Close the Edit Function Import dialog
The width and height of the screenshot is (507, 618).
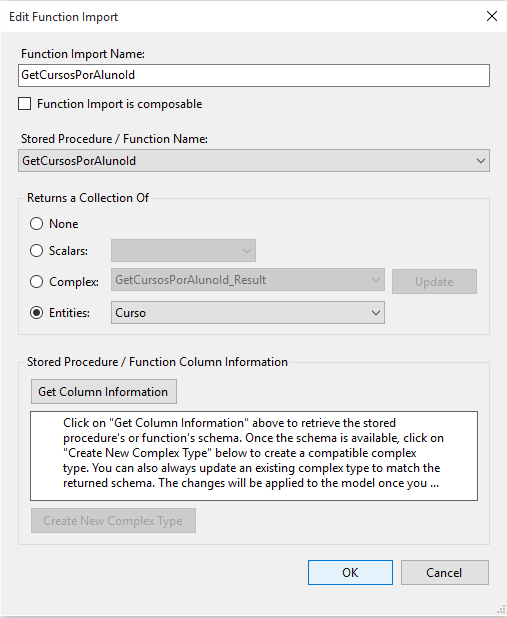coord(492,16)
